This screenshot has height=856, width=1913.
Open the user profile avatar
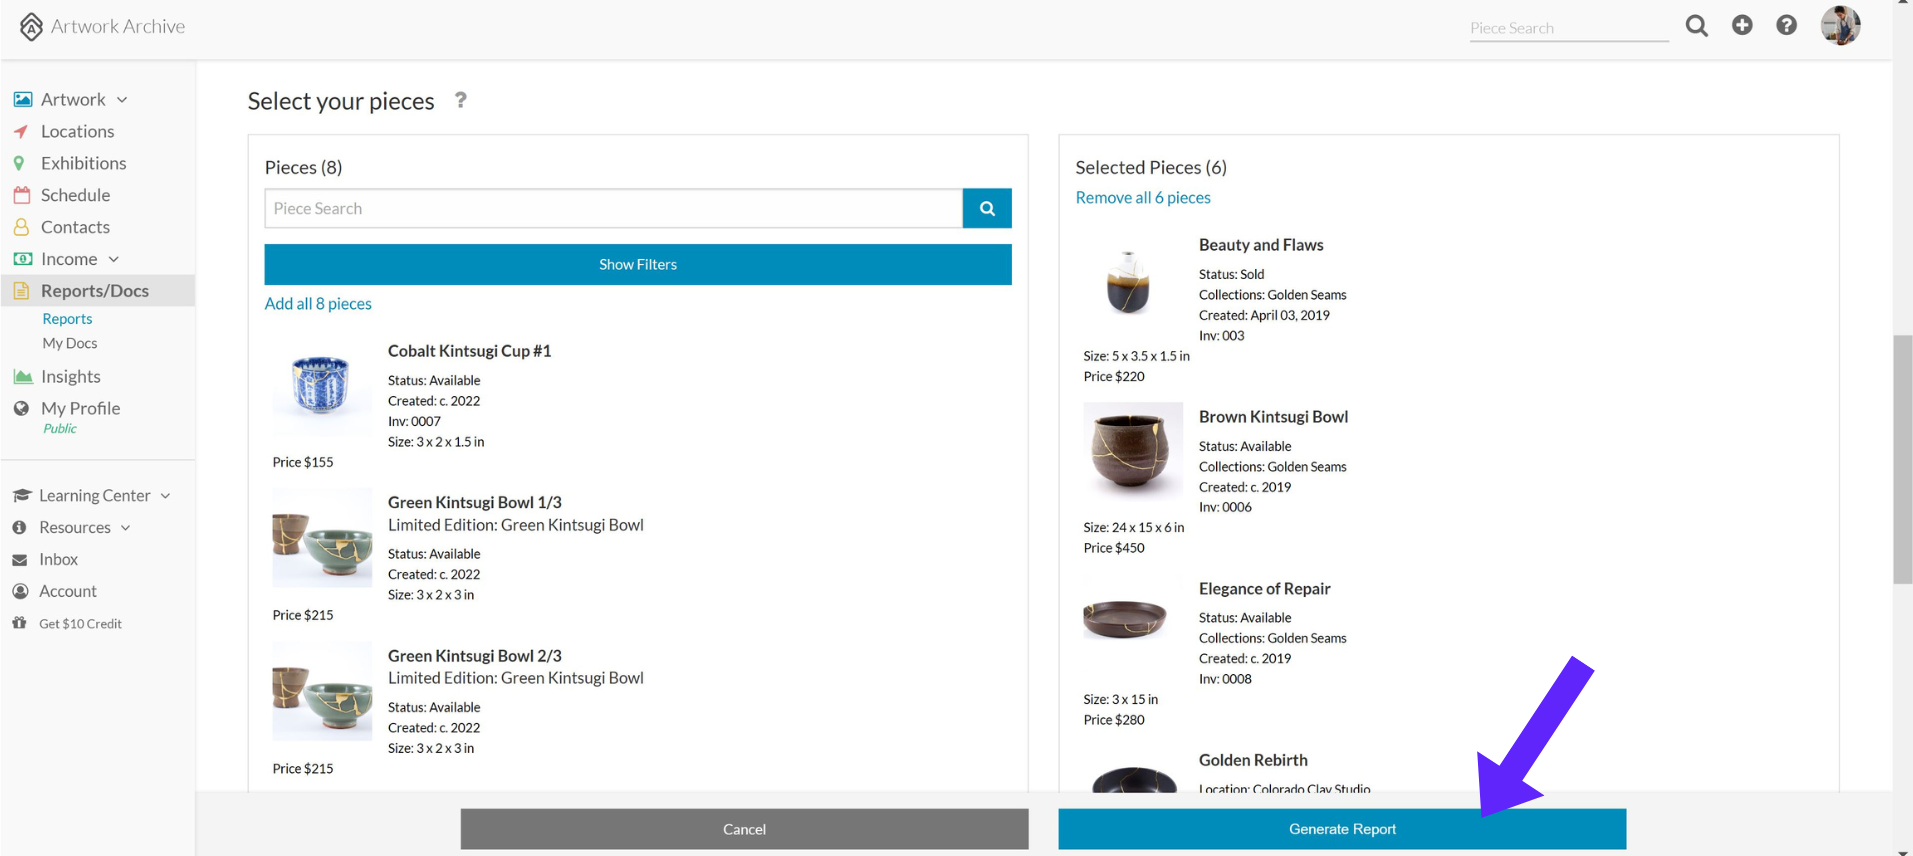pos(1840,25)
